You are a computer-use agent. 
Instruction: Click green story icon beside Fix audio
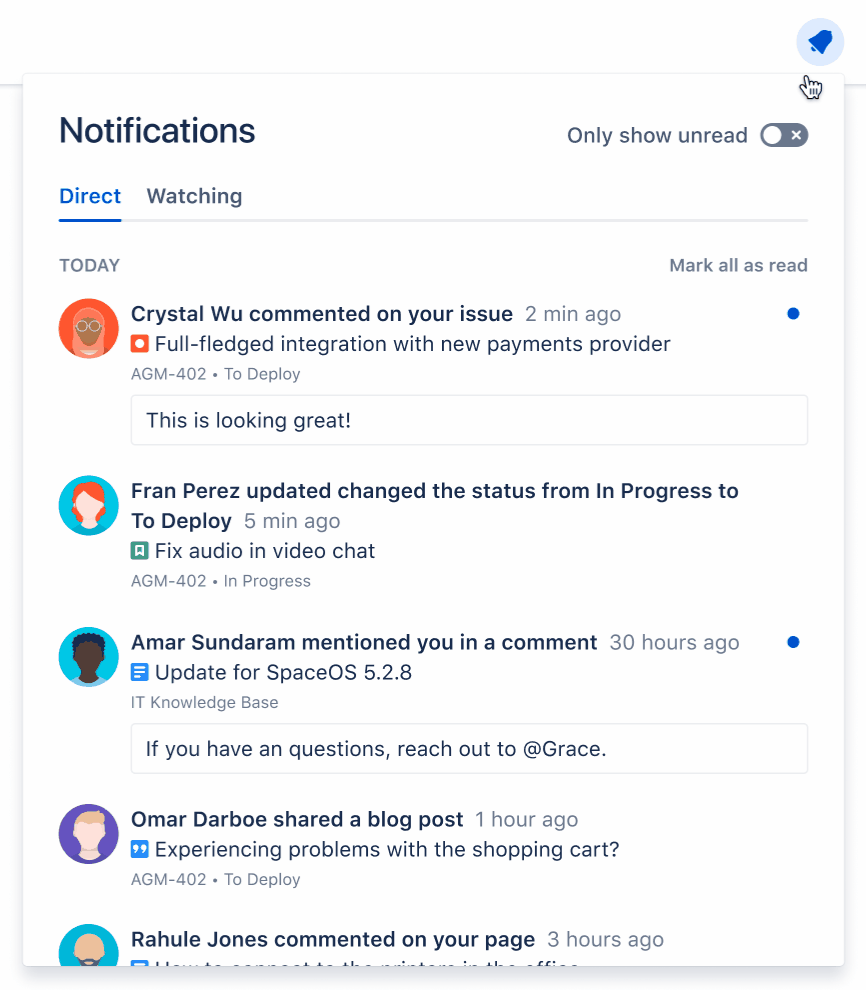[x=139, y=551]
